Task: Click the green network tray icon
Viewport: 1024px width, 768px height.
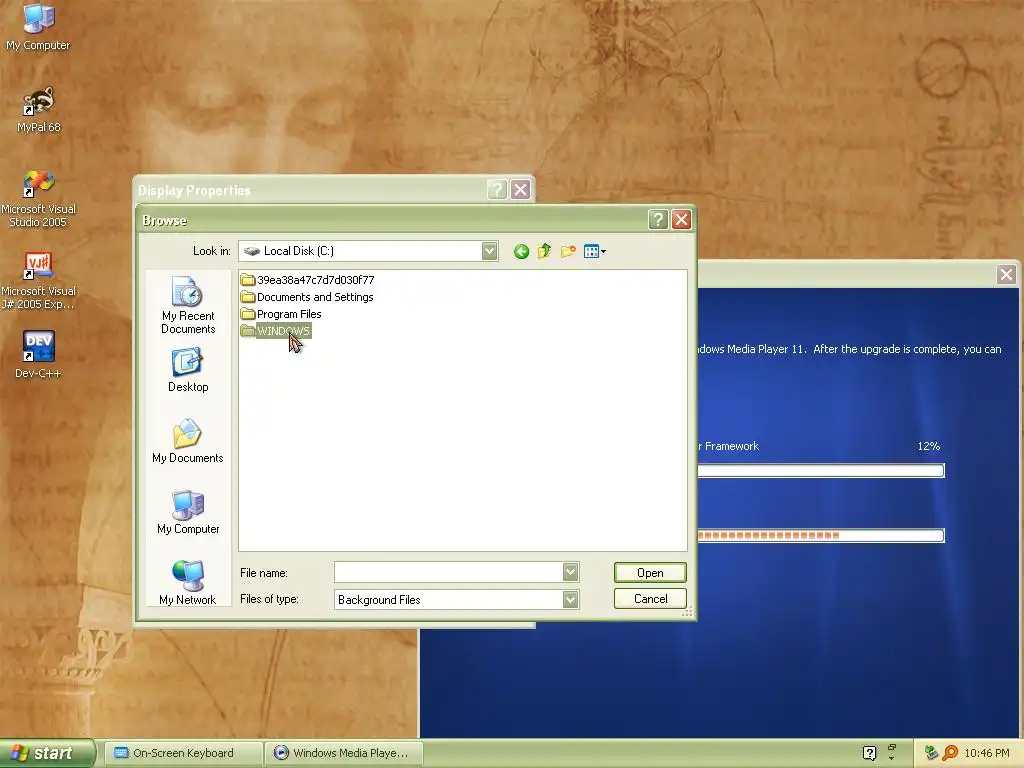Action: [931, 753]
